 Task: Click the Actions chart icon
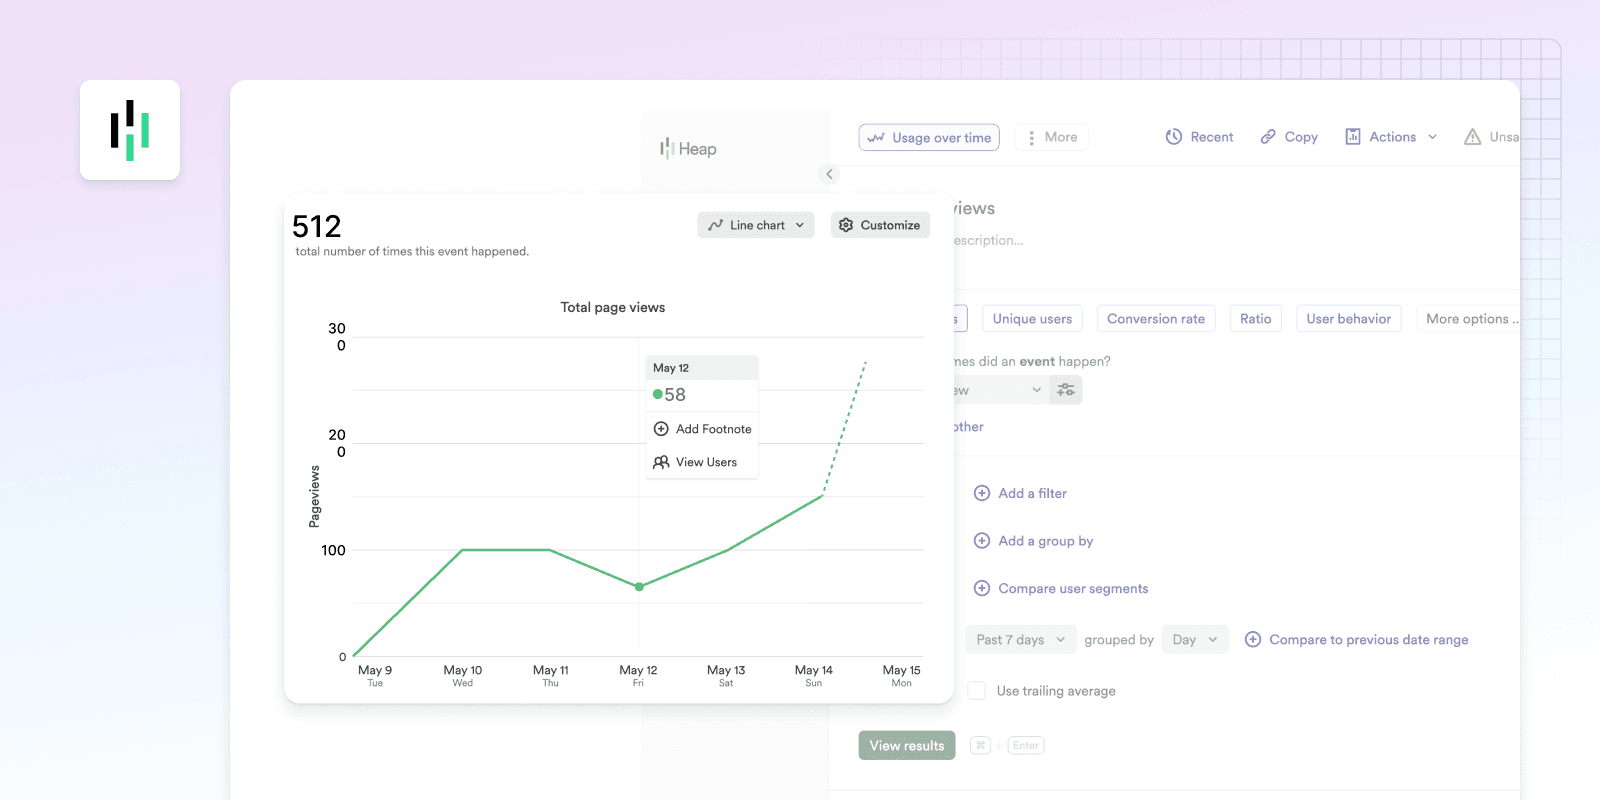click(x=1353, y=137)
